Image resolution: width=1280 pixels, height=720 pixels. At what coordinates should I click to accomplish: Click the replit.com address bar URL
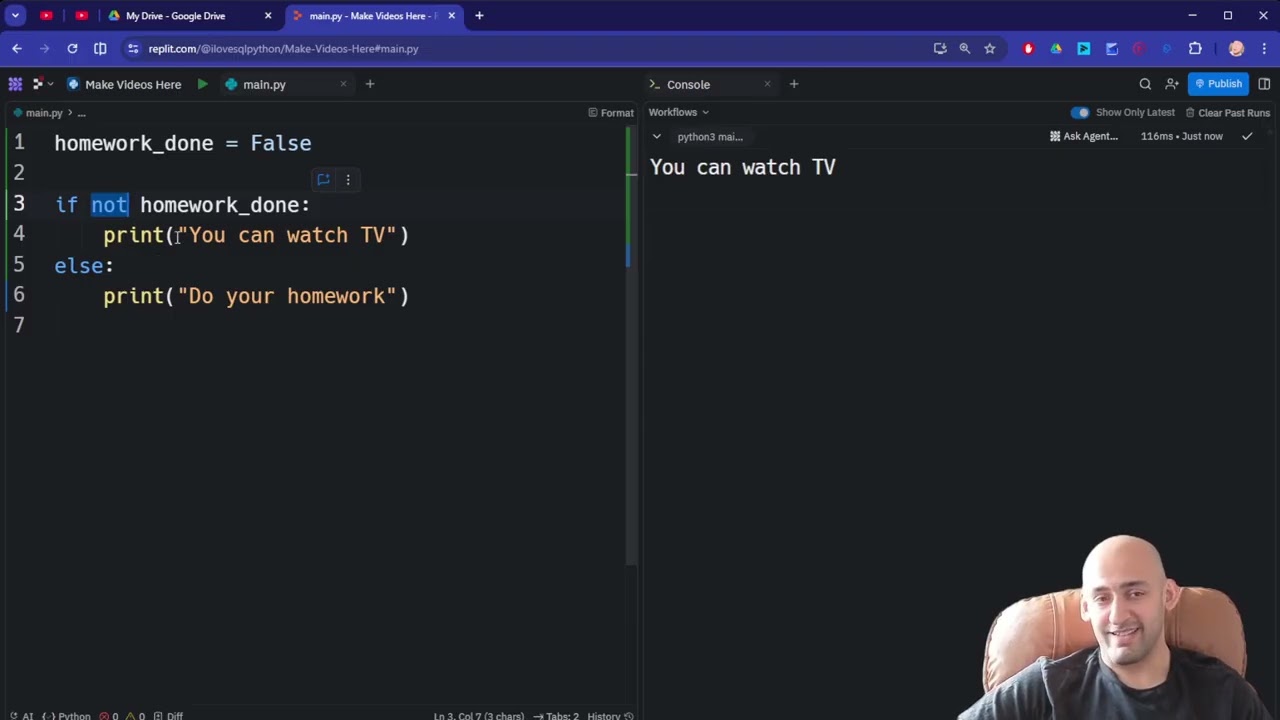283,48
